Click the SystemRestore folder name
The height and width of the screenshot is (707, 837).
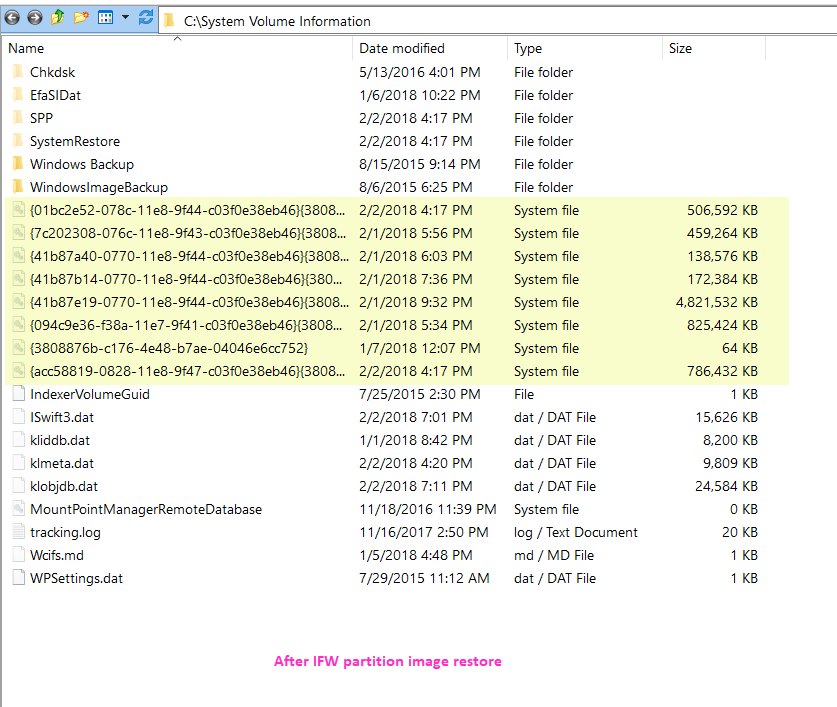75,141
